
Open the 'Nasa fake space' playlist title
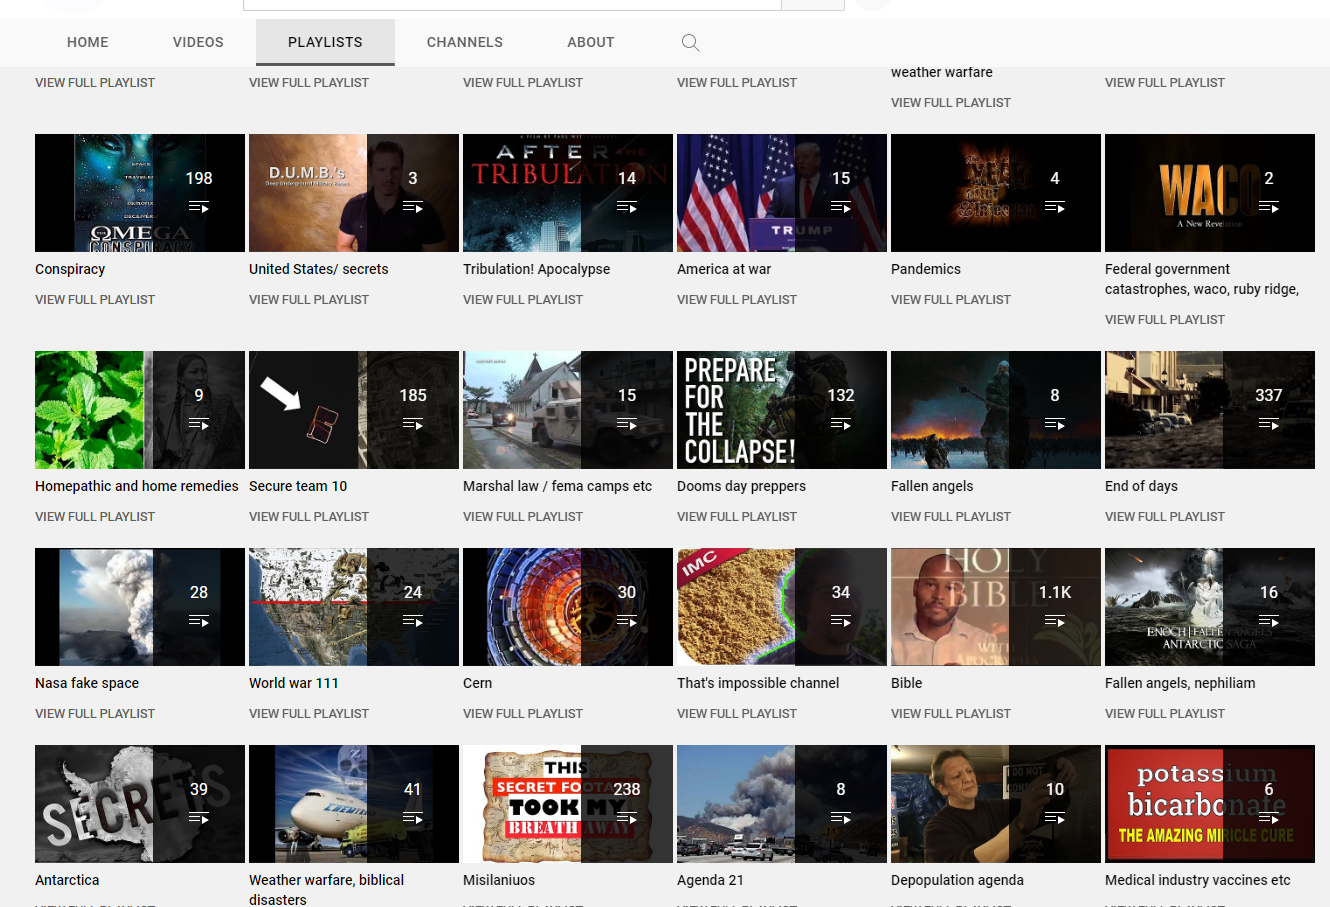tap(87, 683)
